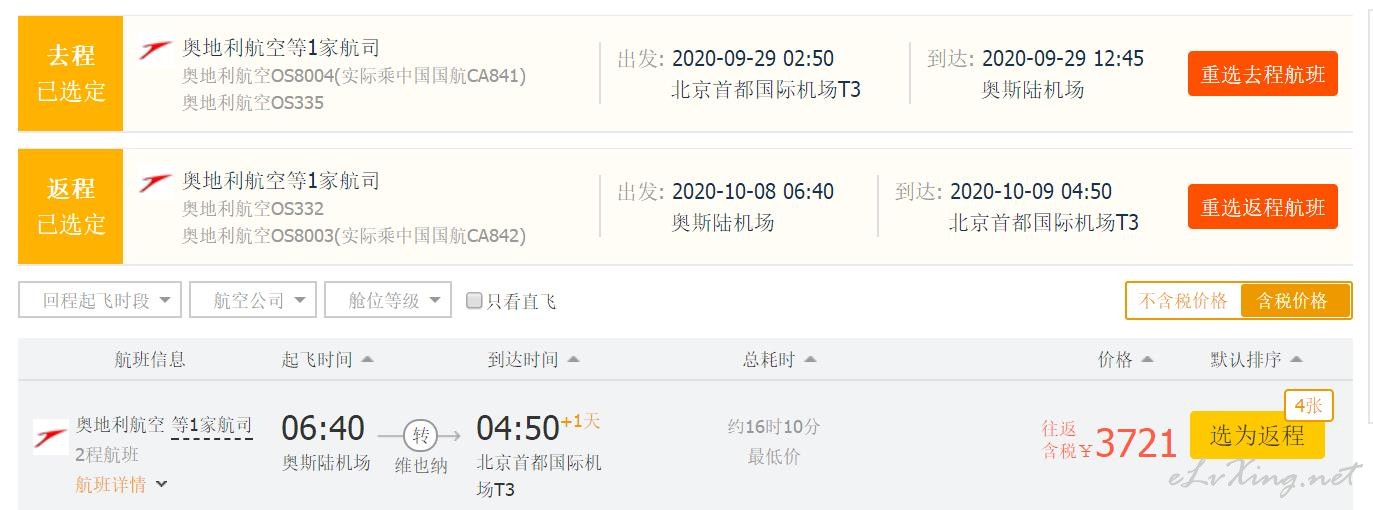This screenshot has width=1373, height=510.
Task: Click 重选返程航班 to reselect the return flight
Action: (x=1263, y=207)
